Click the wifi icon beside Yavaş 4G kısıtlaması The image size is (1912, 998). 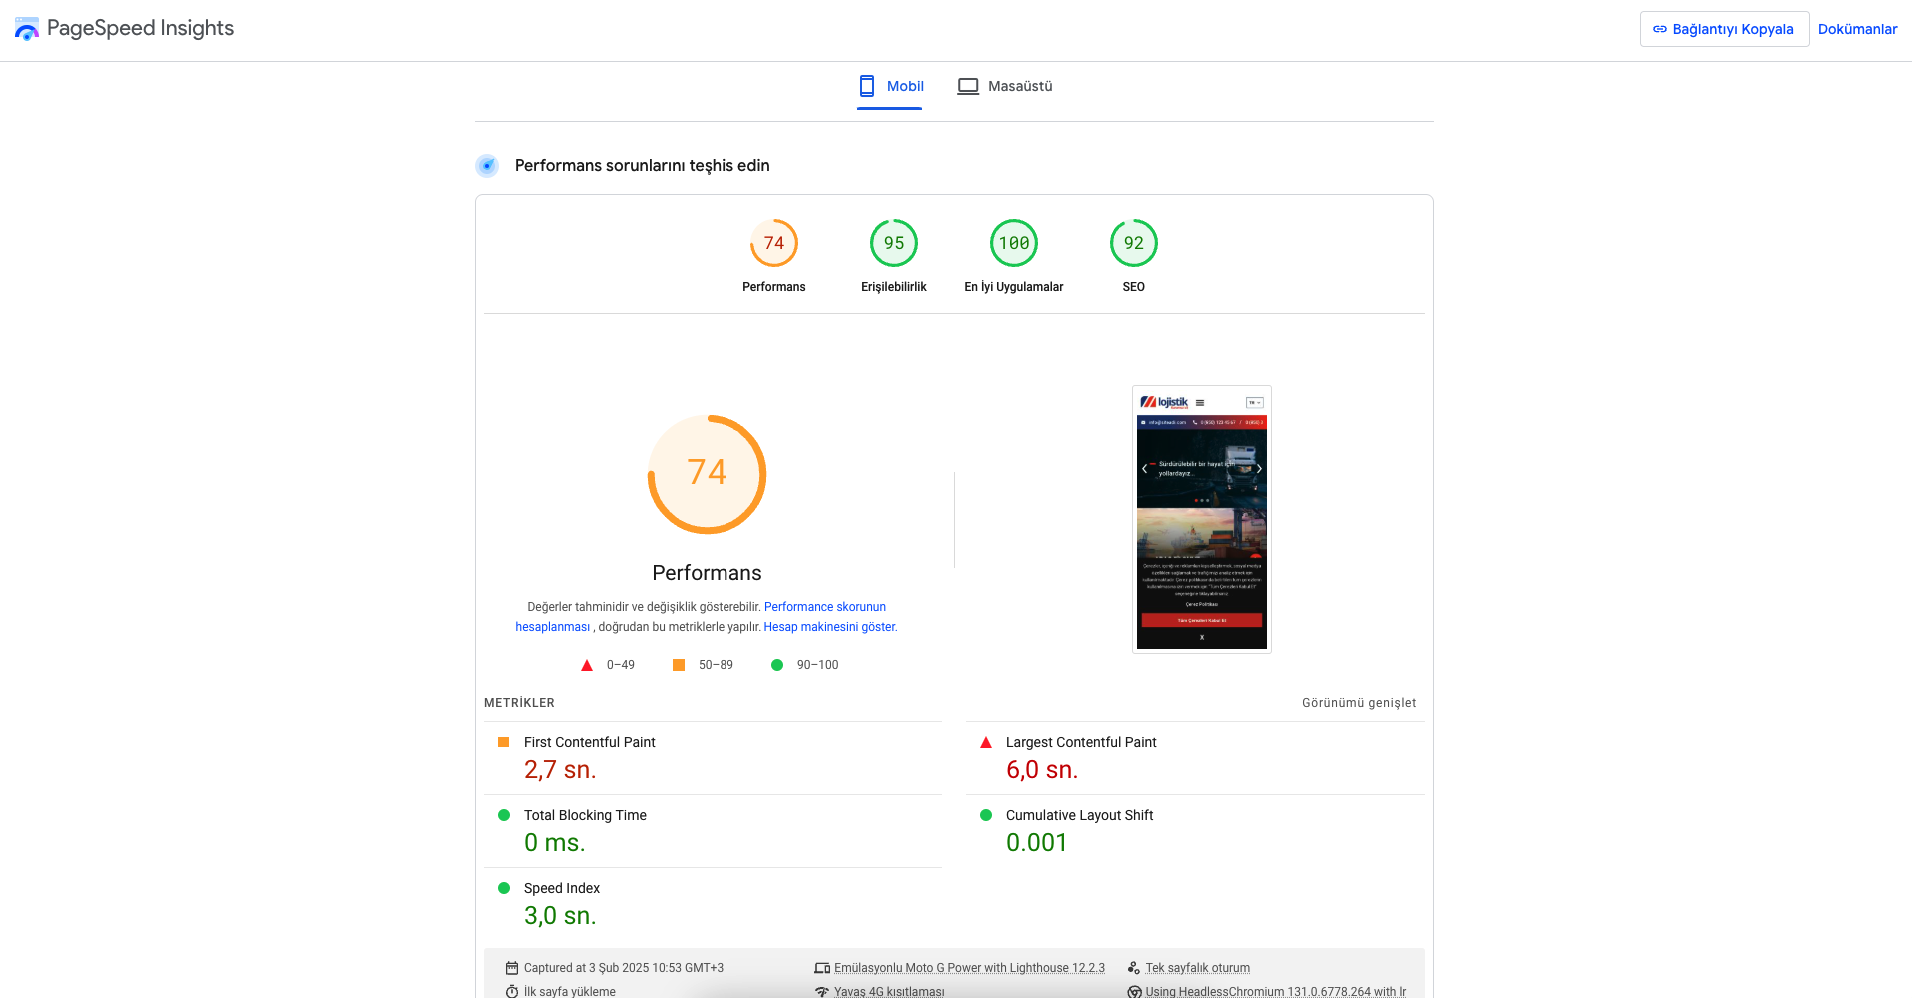point(822,992)
